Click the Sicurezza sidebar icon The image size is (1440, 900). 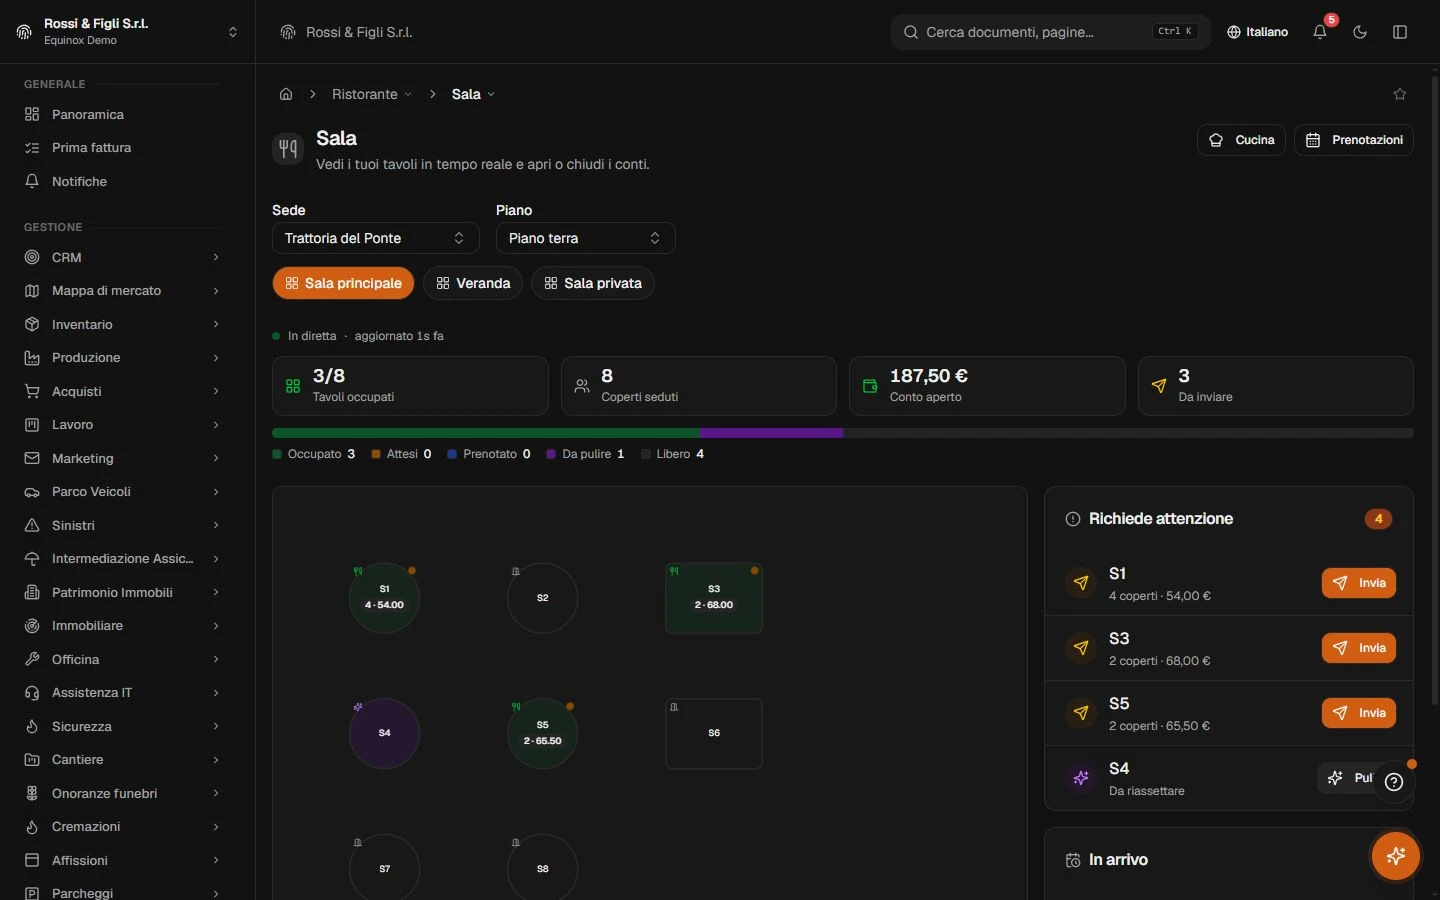(32, 727)
